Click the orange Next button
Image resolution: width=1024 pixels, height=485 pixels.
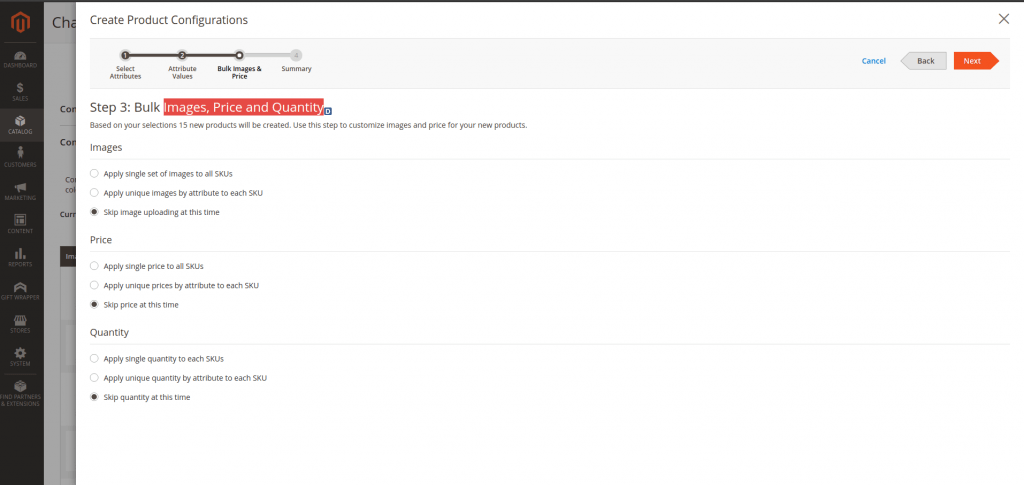973,61
